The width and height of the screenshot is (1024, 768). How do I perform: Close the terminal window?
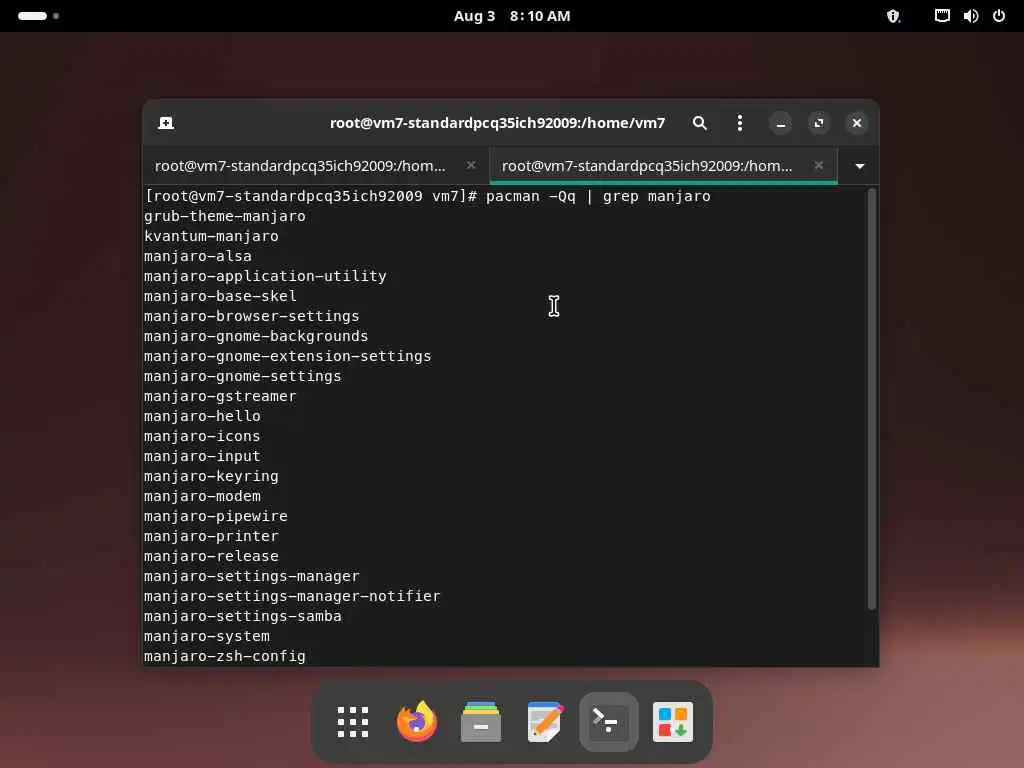coord(857,123)
